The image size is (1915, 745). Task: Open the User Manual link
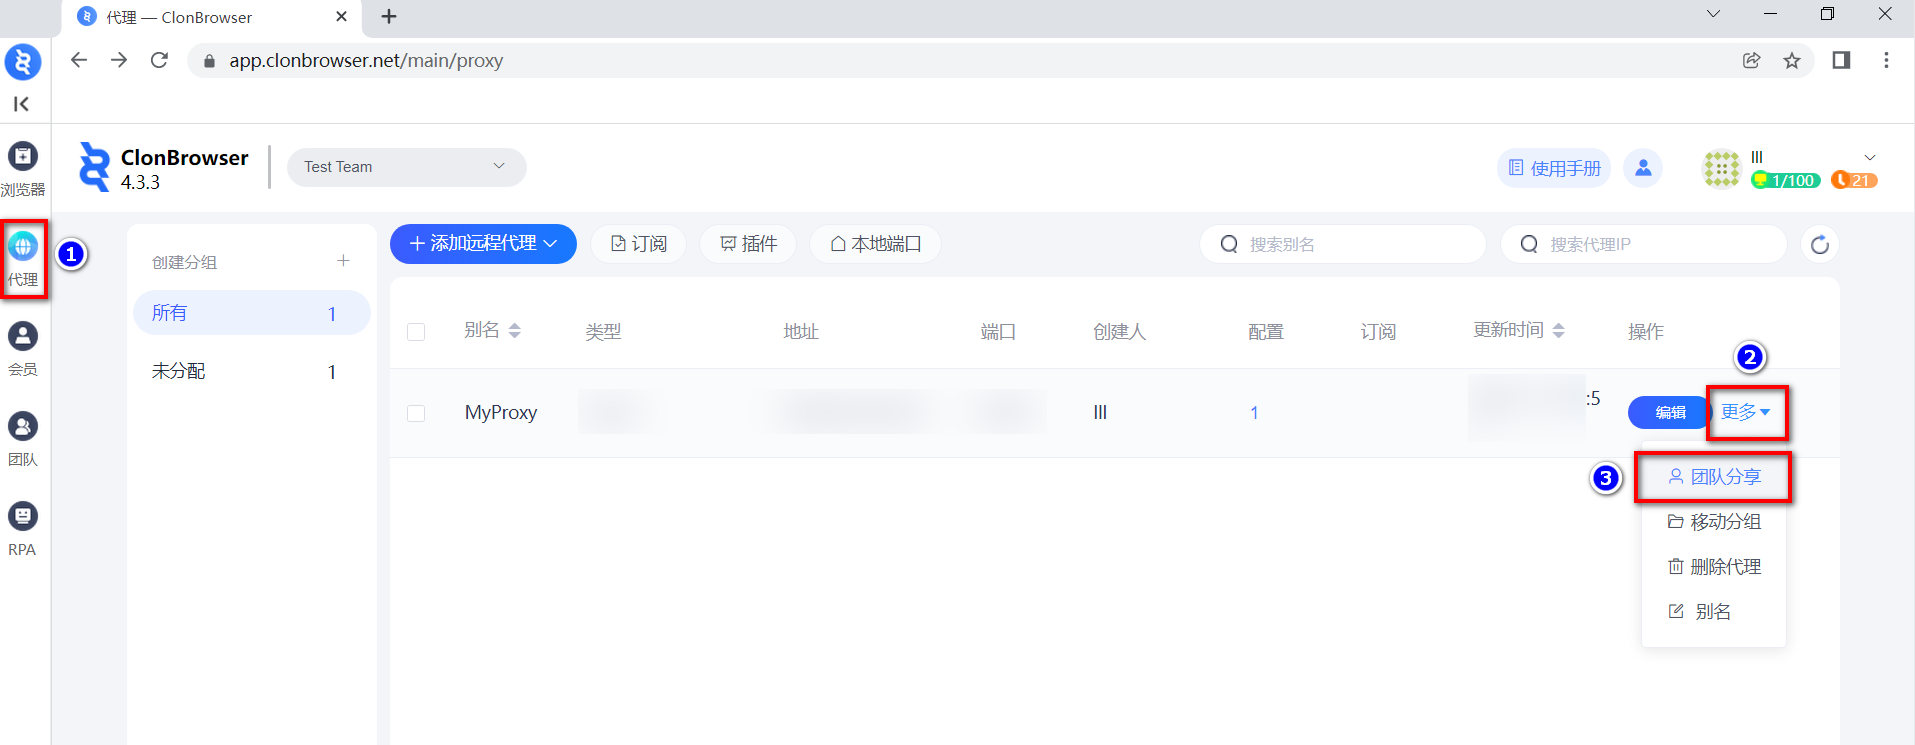[x=1554, y=168]
